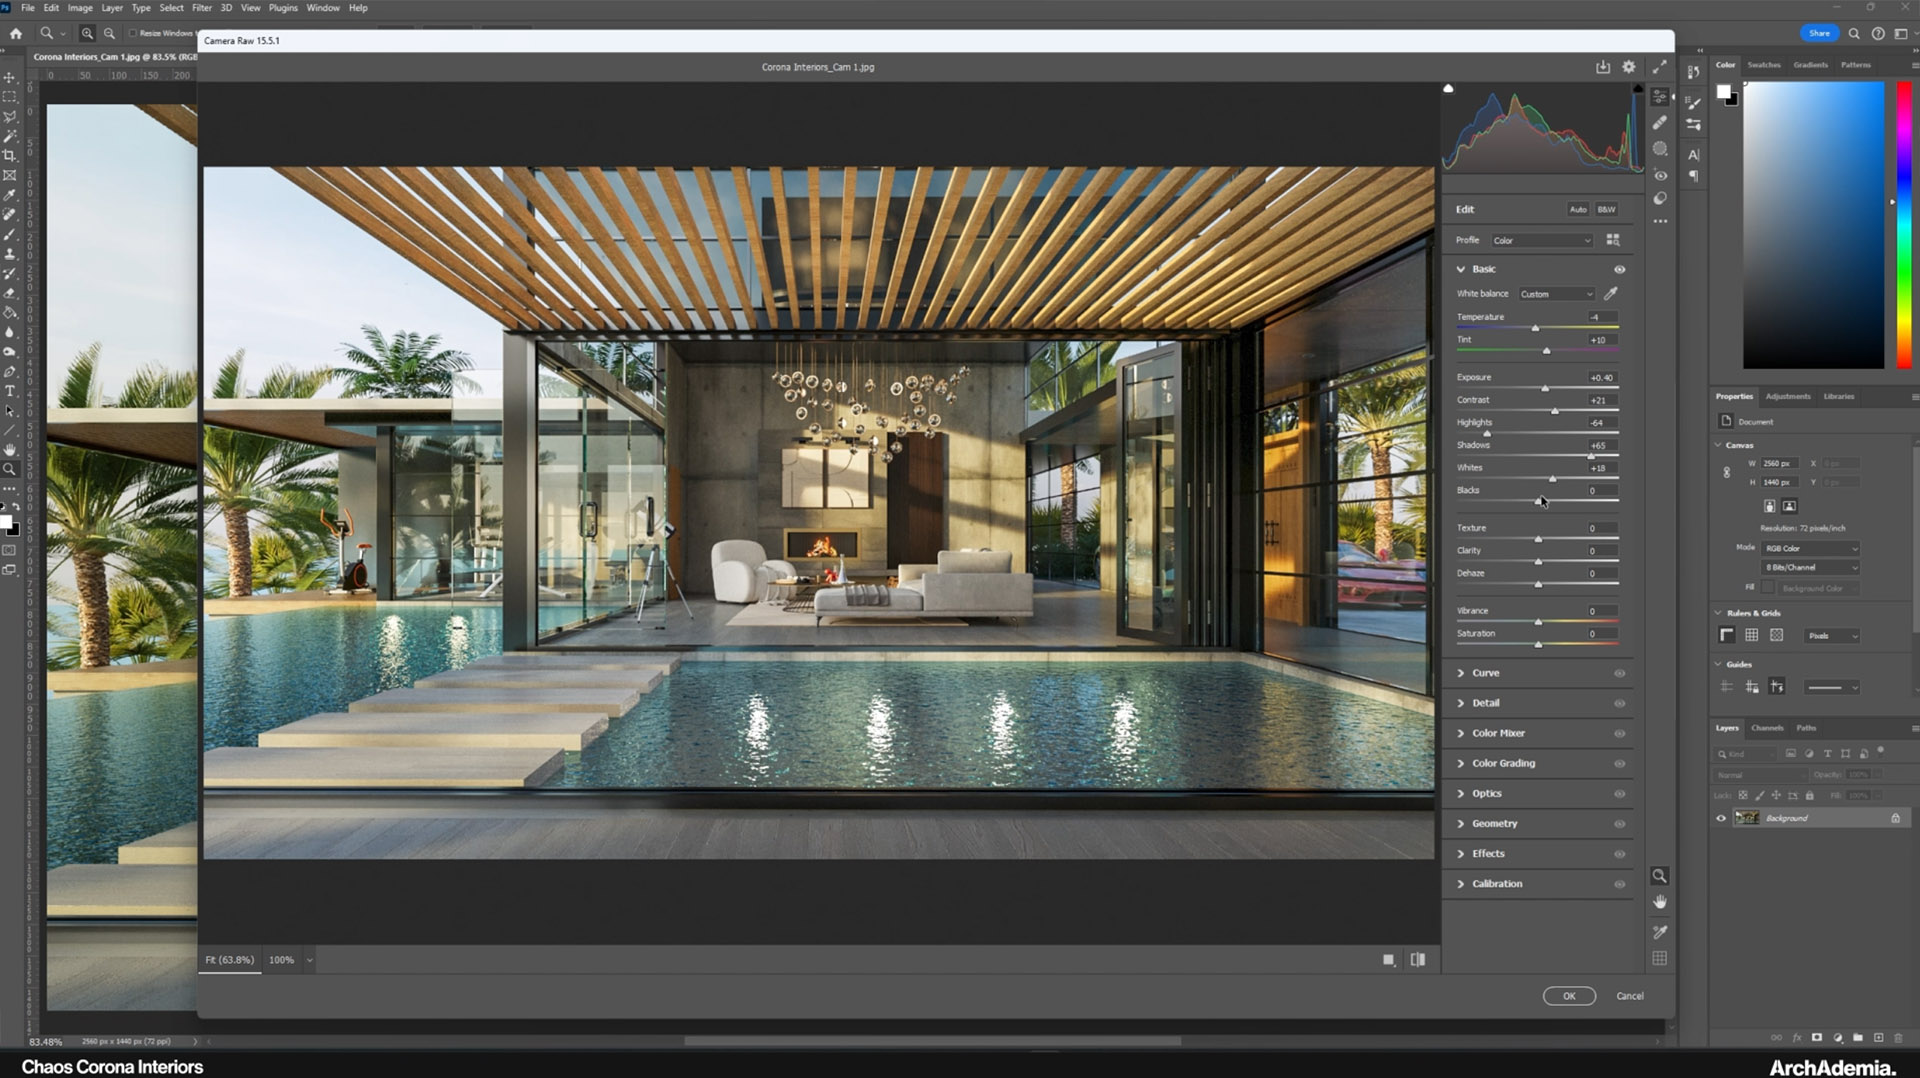Click the OK button
The image size is (1920, 1078).
[x=1568, y=996]
